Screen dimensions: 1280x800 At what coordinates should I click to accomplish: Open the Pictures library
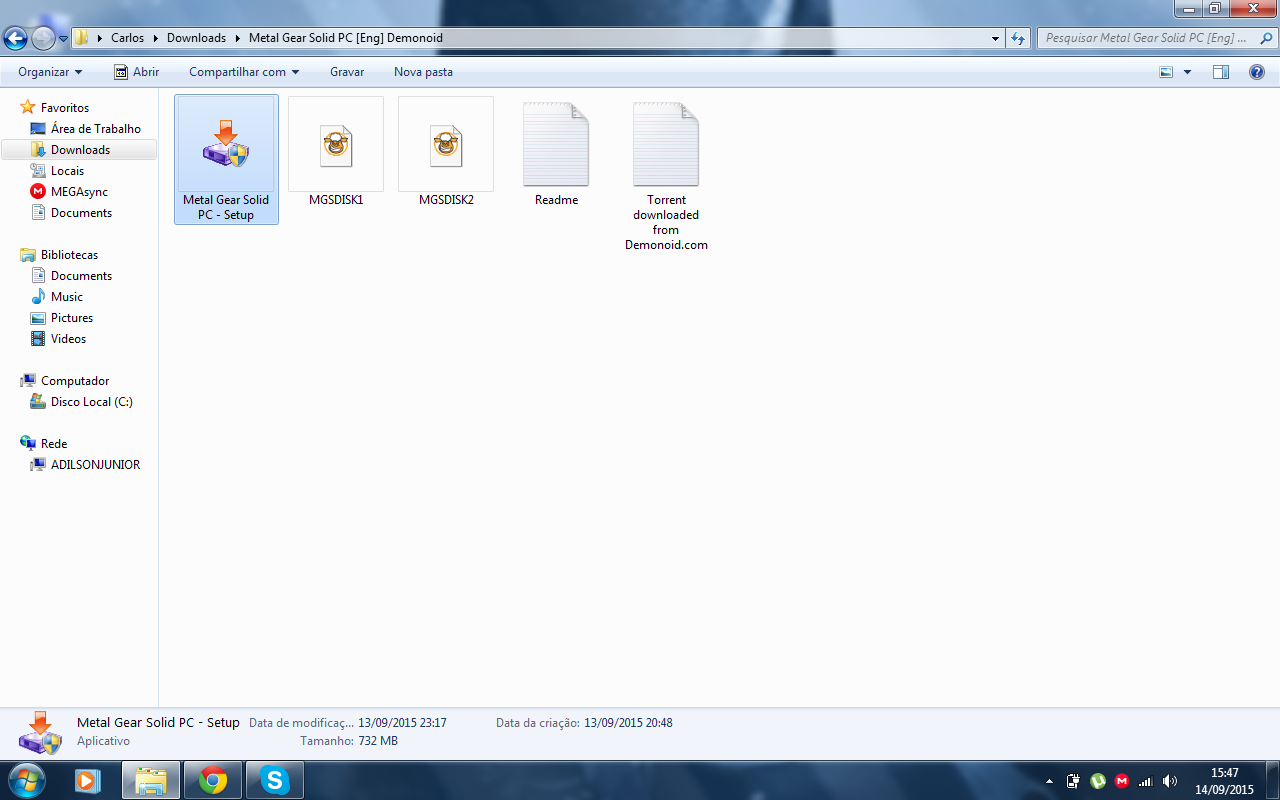[72, 317]
